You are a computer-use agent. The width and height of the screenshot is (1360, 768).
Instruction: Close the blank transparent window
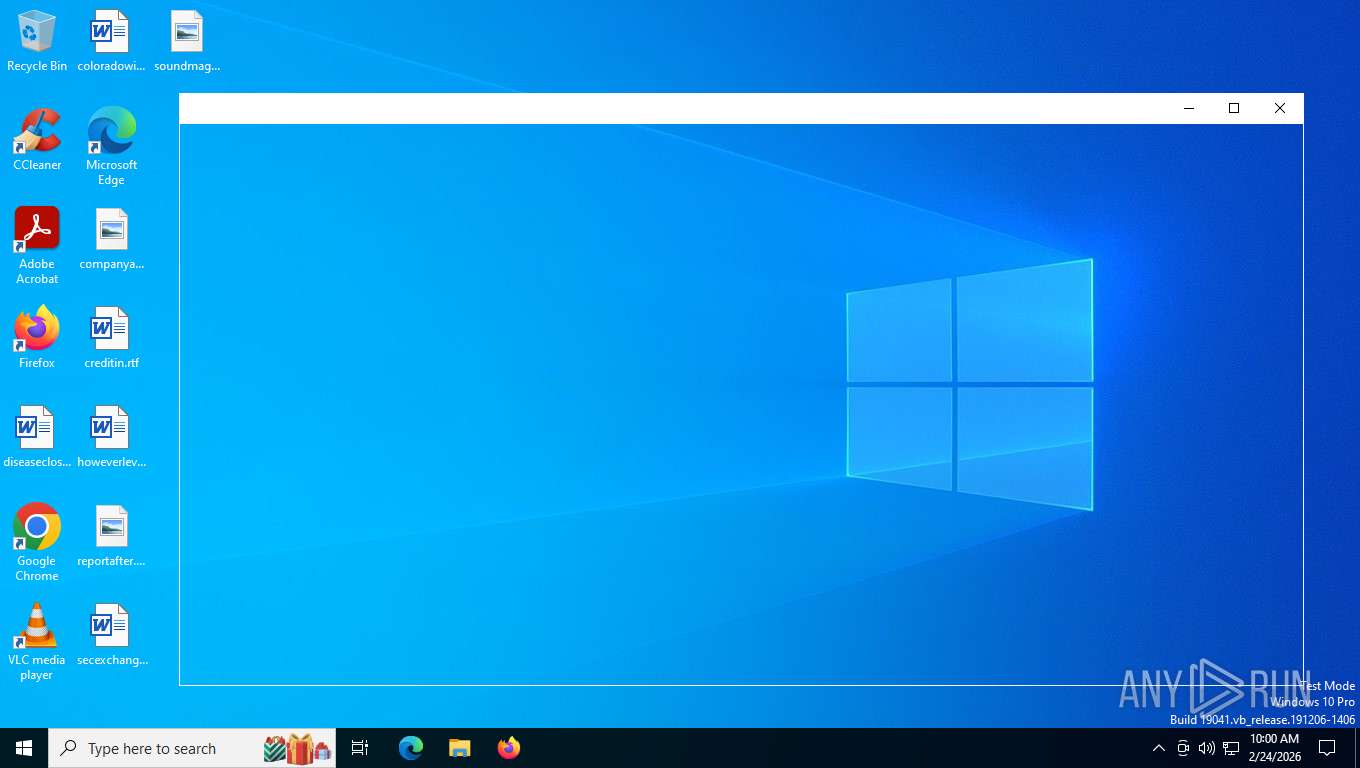(x=1280, y=108)
